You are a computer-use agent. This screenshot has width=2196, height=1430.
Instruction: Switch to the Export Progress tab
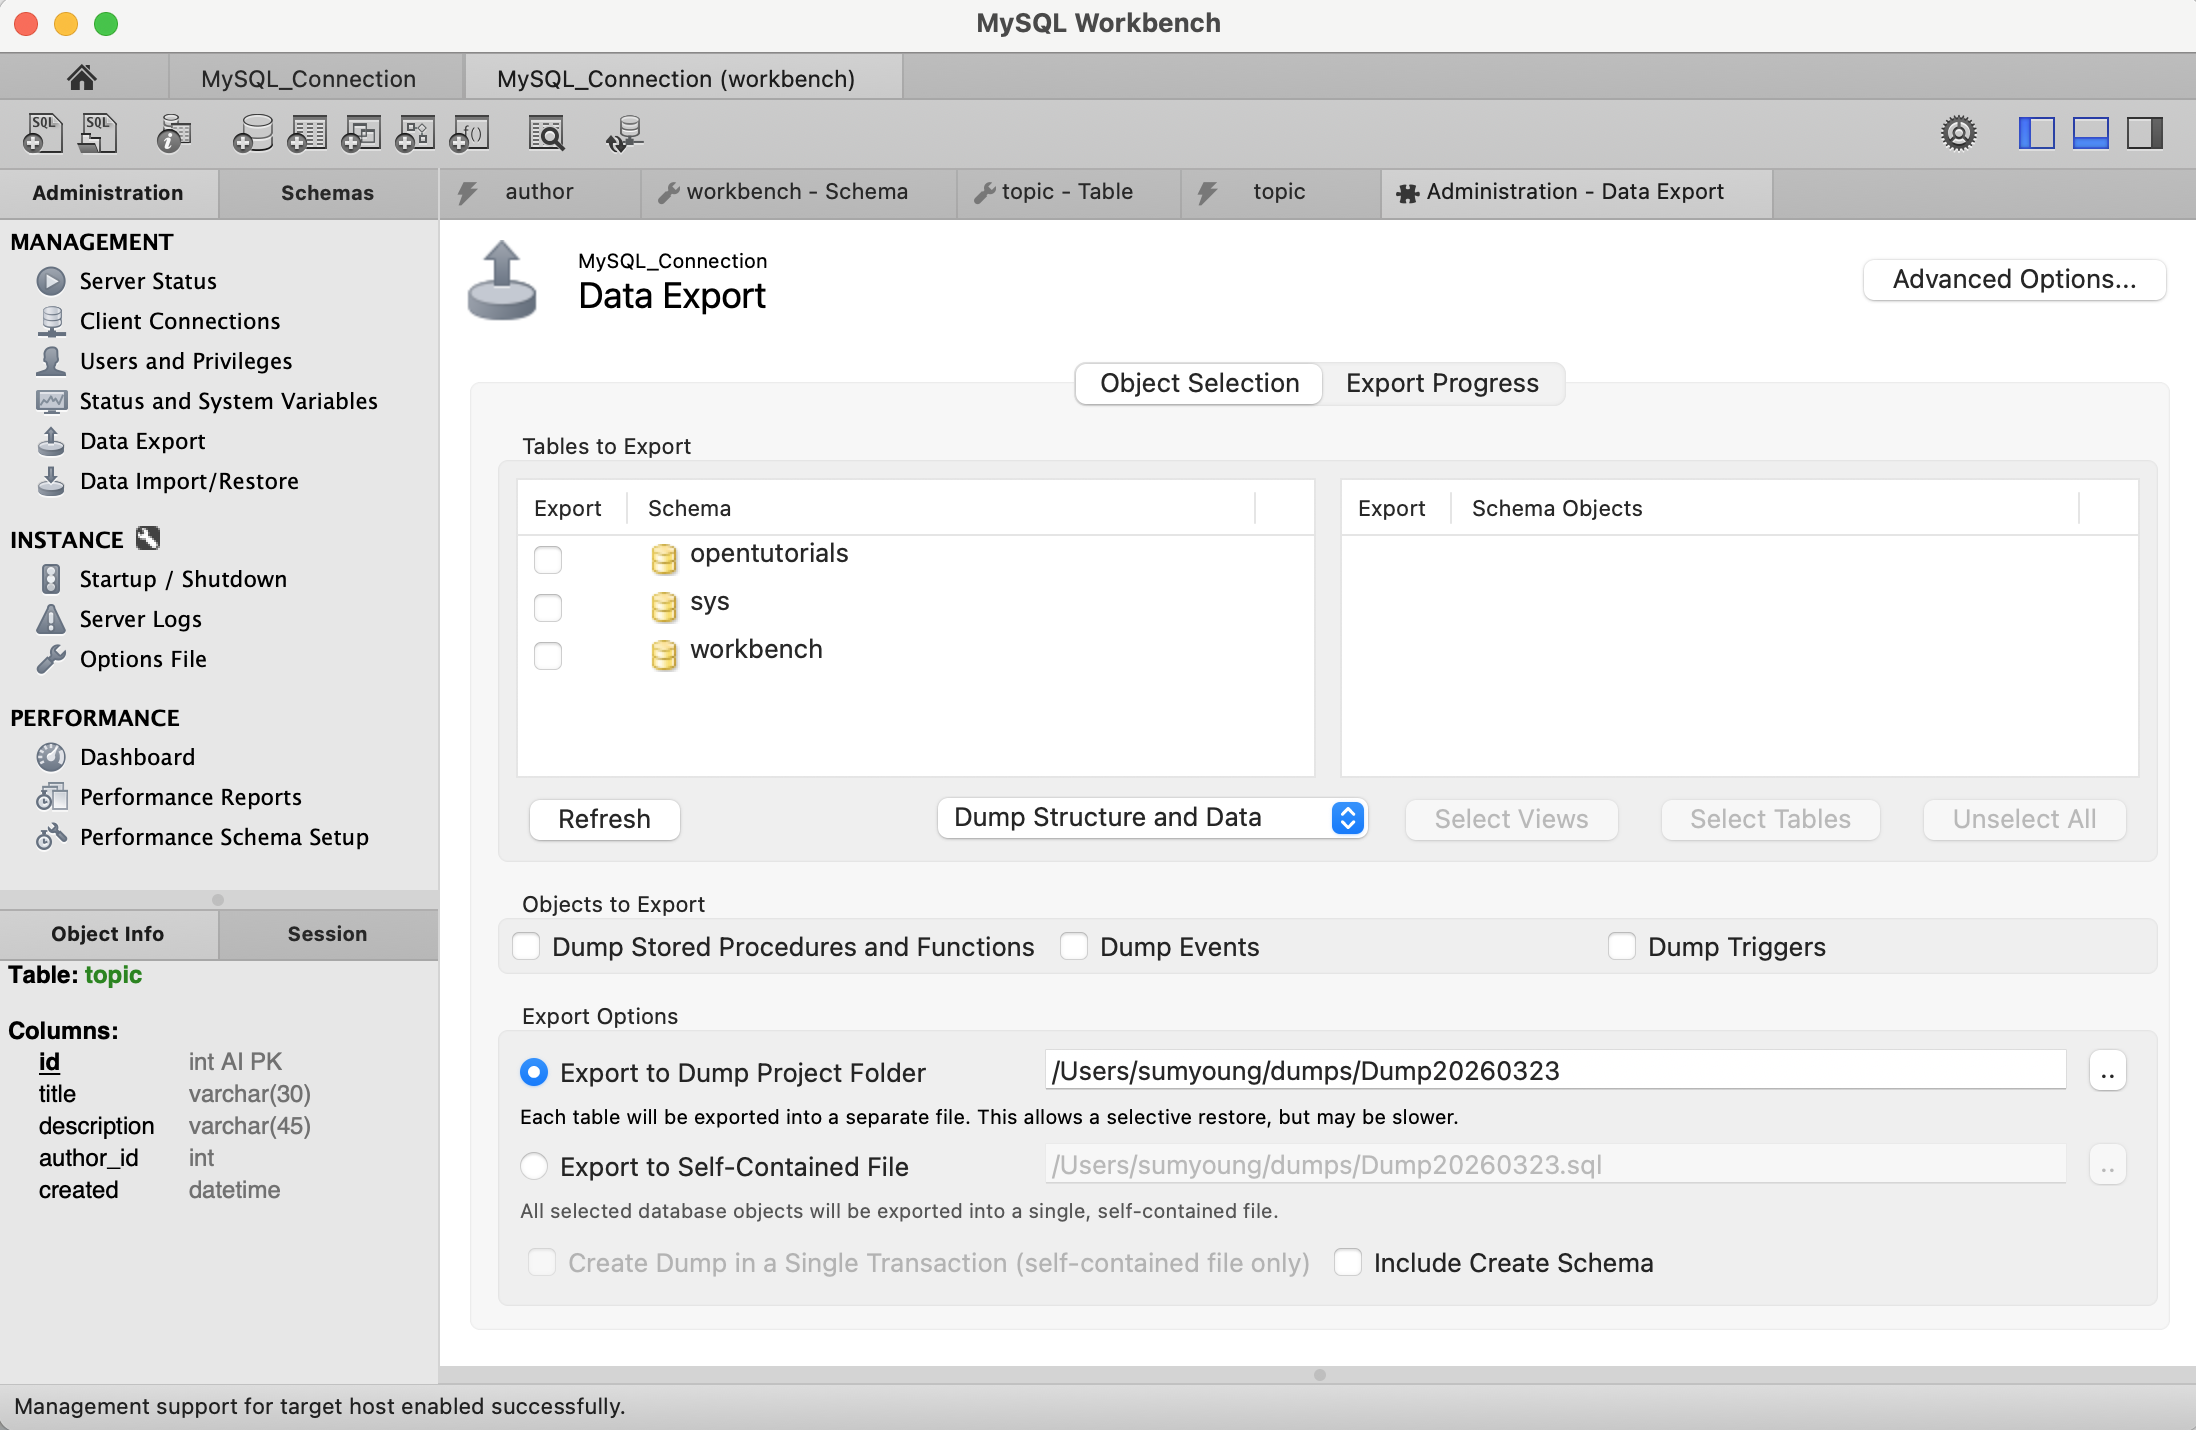1442,383
